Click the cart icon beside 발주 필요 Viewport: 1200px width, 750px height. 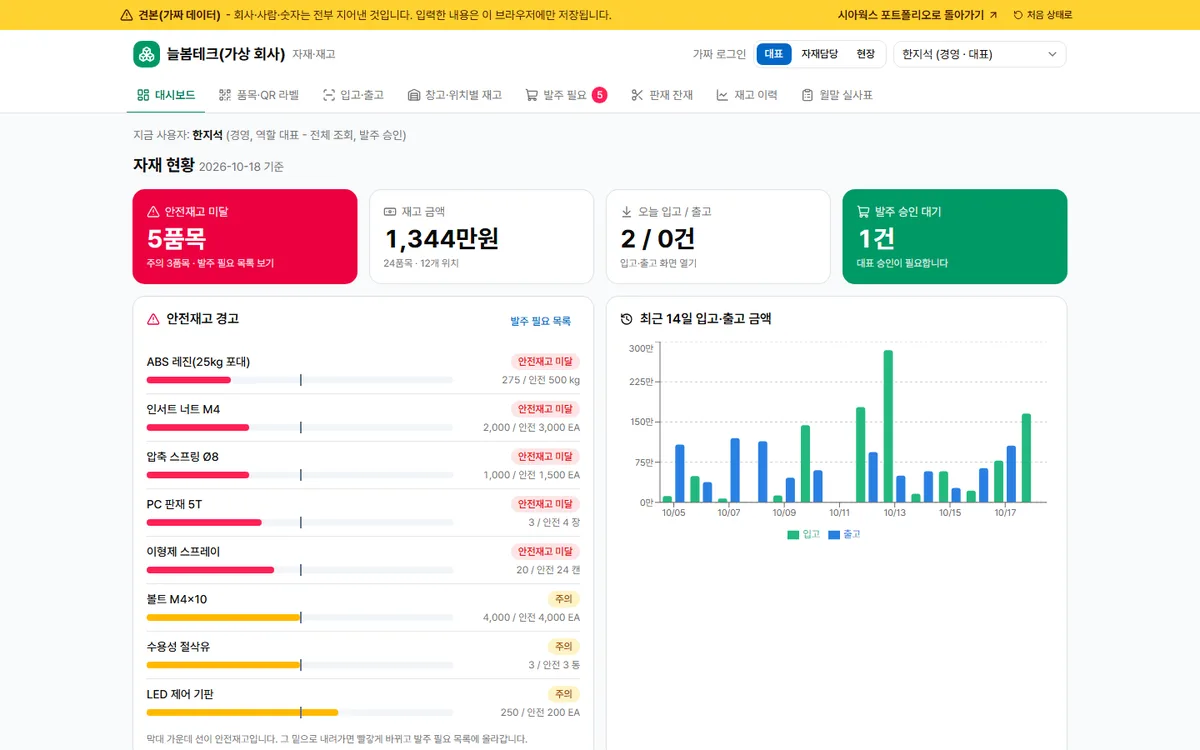(x=532, y=95)
